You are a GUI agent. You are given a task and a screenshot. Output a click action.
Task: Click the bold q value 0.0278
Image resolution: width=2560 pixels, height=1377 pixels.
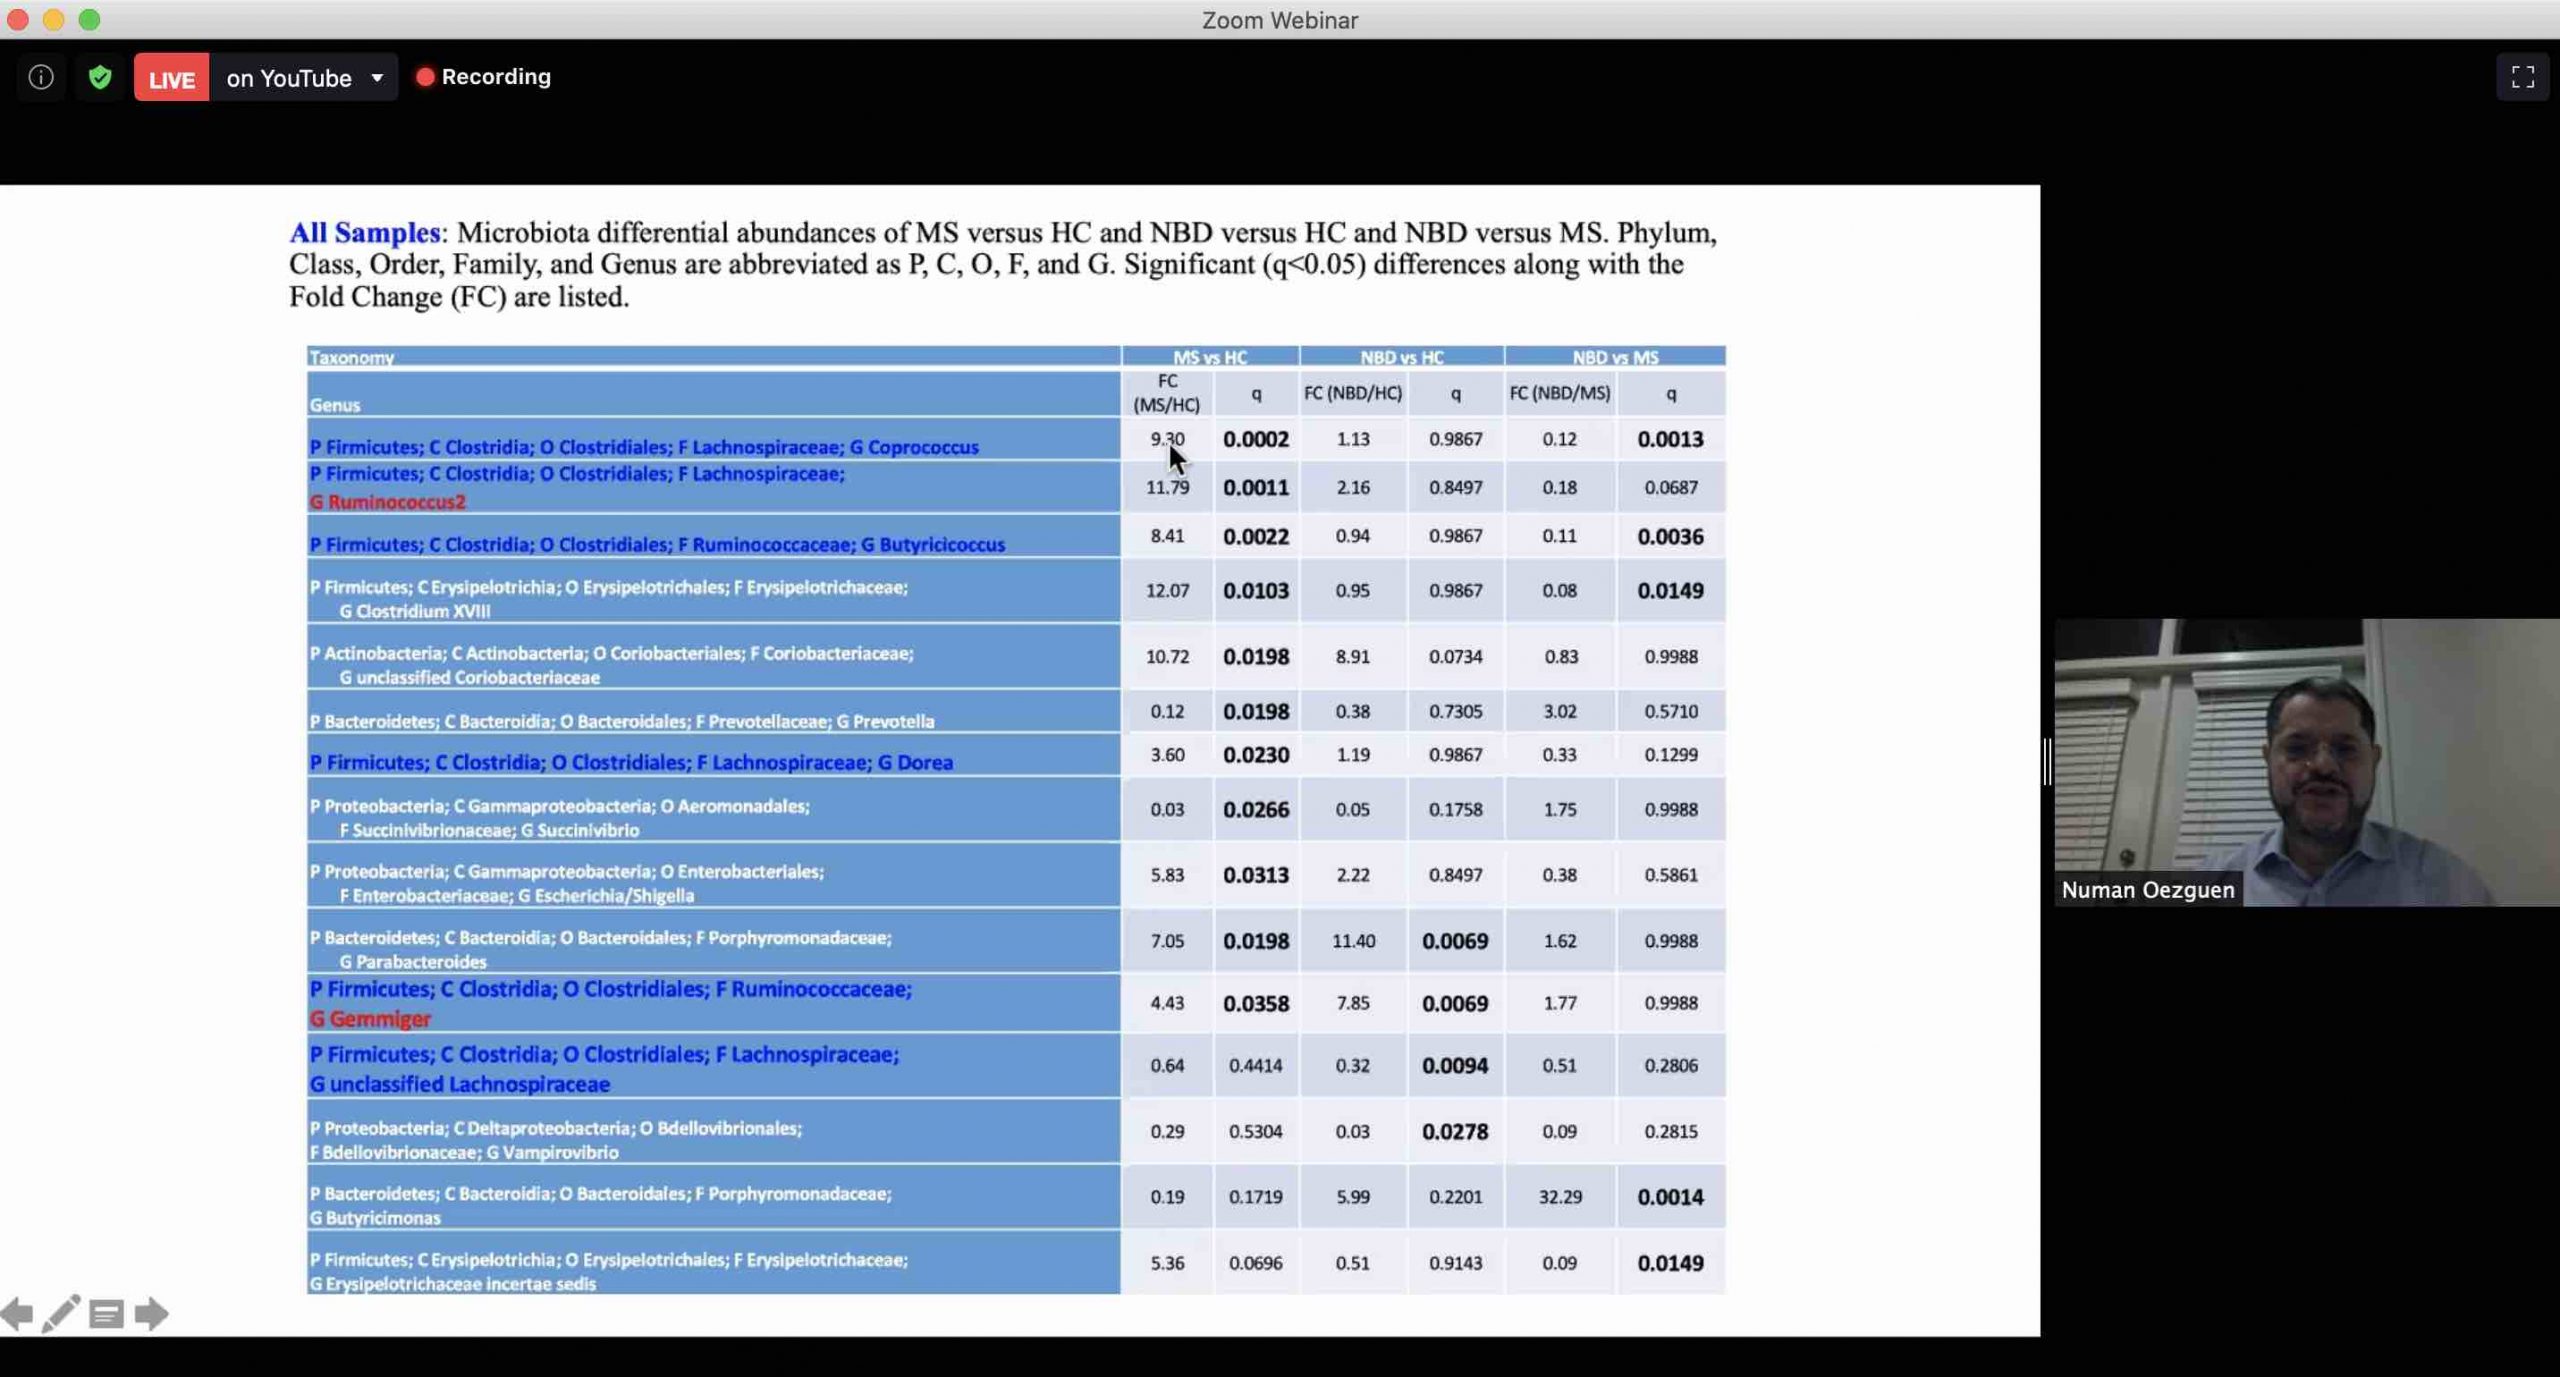tap(1455, 1132)
